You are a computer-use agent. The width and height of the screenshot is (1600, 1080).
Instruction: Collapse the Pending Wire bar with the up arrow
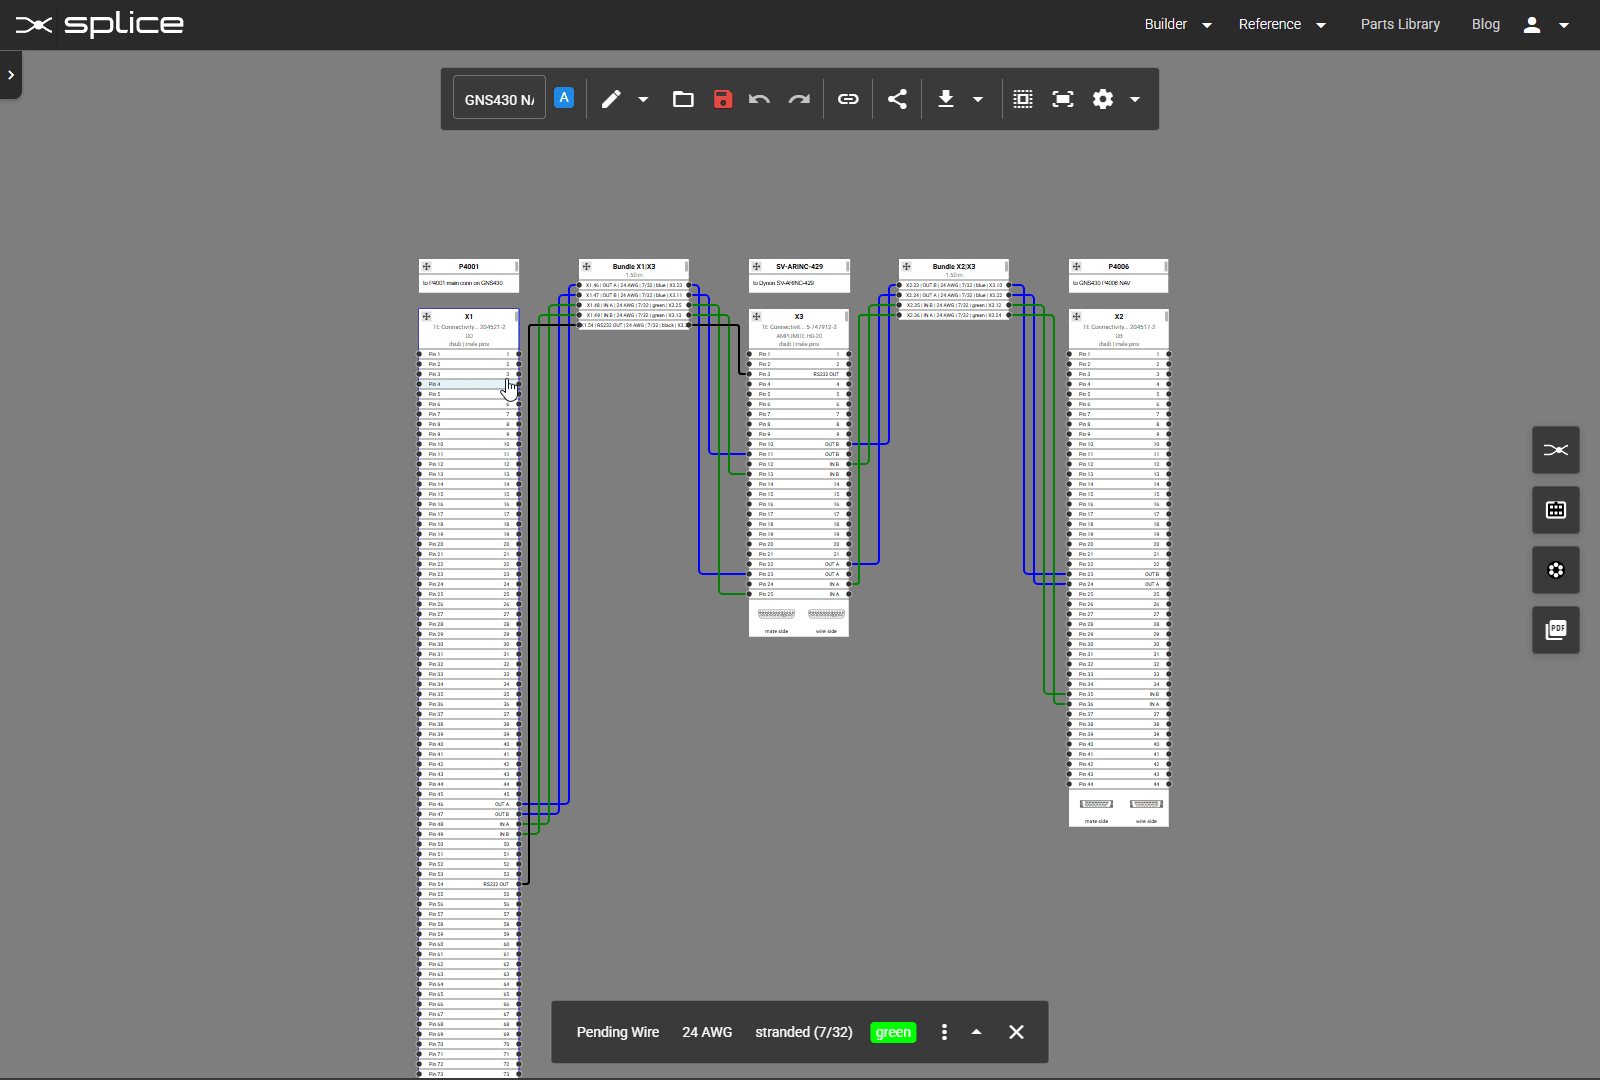977,1031
